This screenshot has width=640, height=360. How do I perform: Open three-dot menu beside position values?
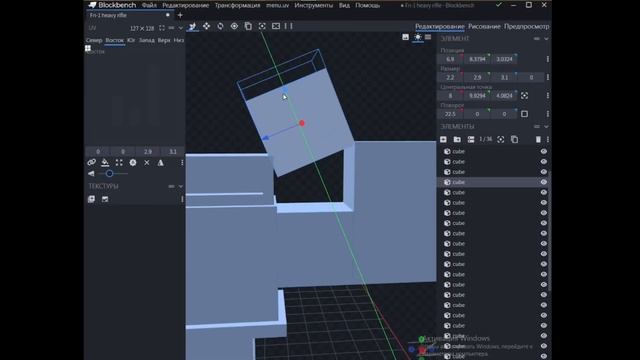(548, 59)
